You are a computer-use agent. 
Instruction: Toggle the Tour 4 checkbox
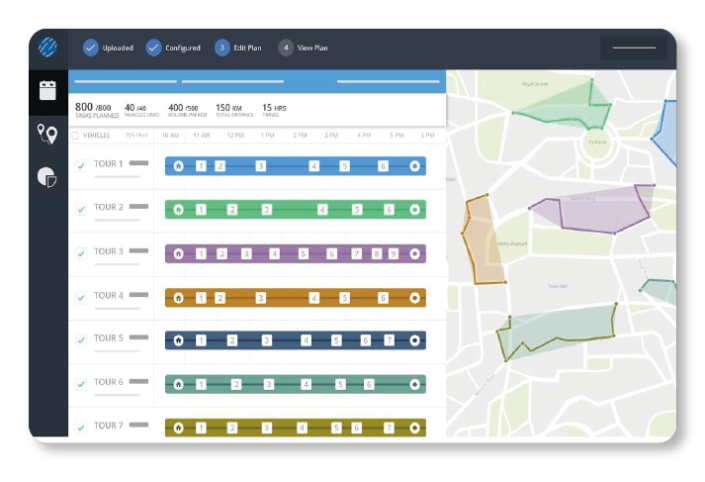click(x=81, y=297)
